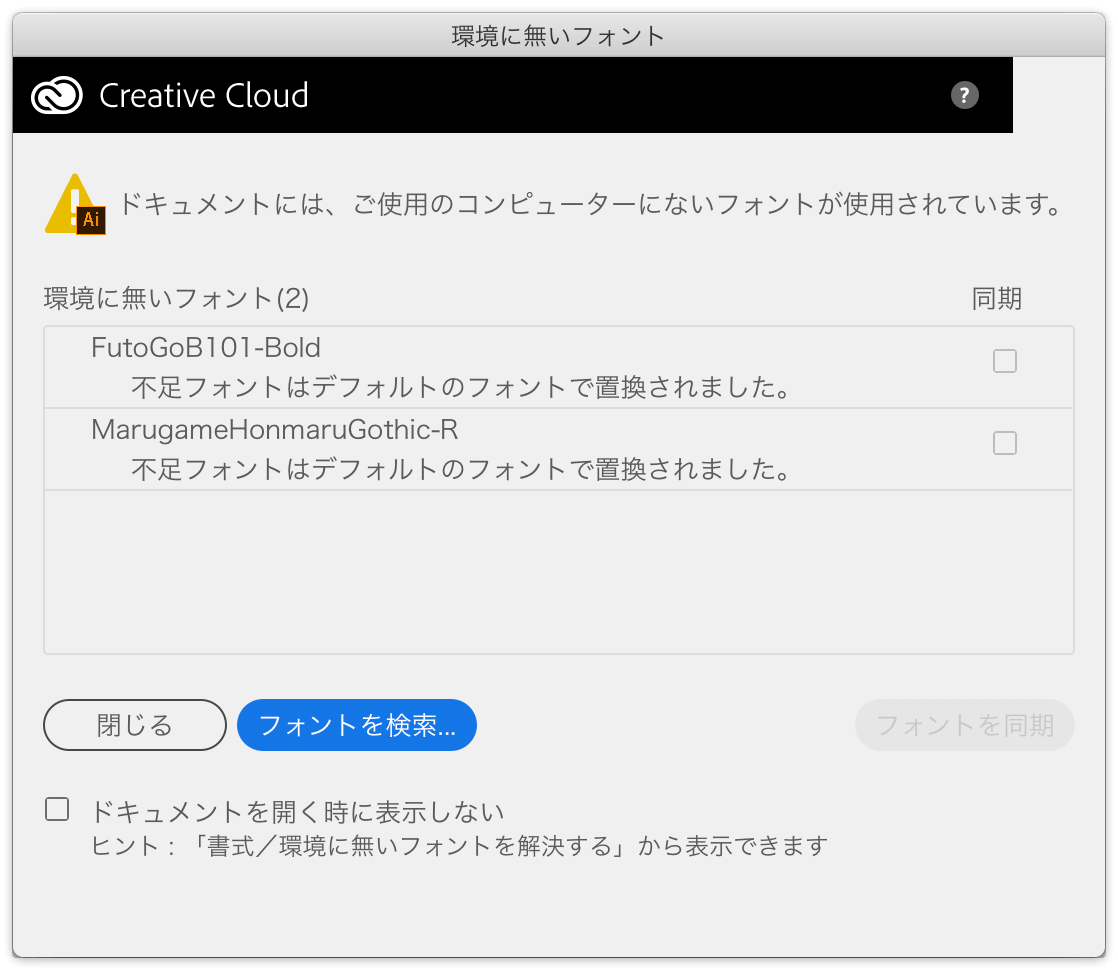
Task: Click the ヒント hint text line
Action: 460,846
